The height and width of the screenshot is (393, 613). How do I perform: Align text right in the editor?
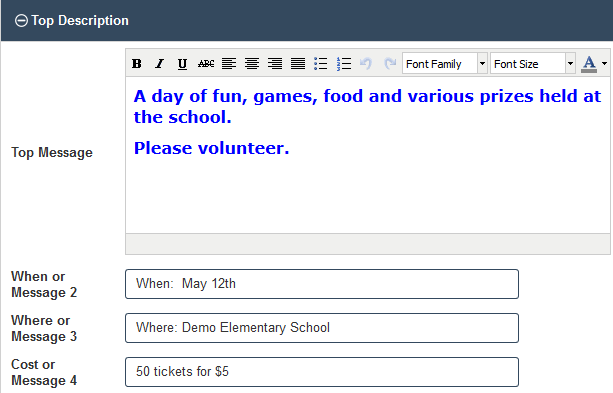click(275, 63)
